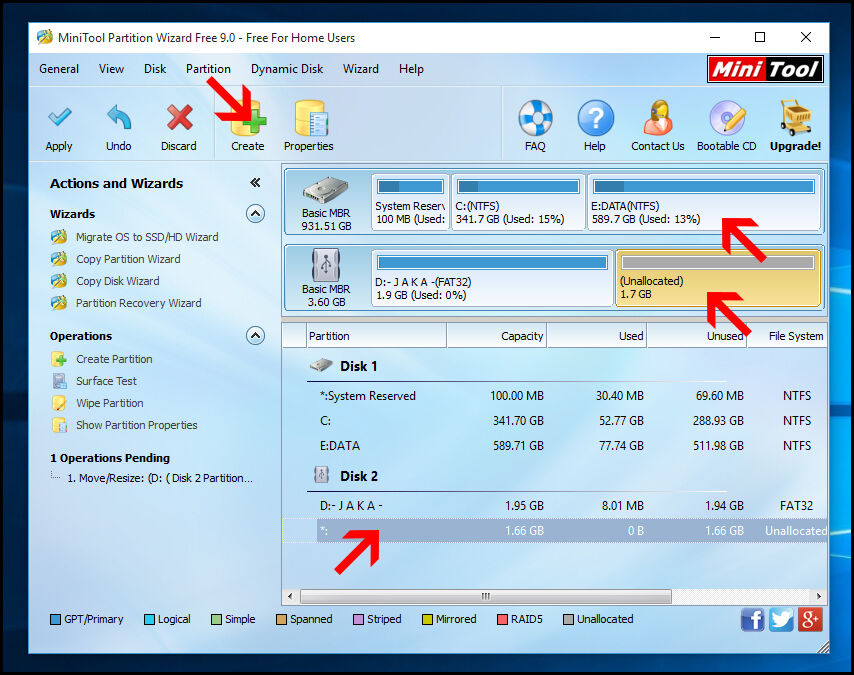Click the scrollbar right arrow

819,597
